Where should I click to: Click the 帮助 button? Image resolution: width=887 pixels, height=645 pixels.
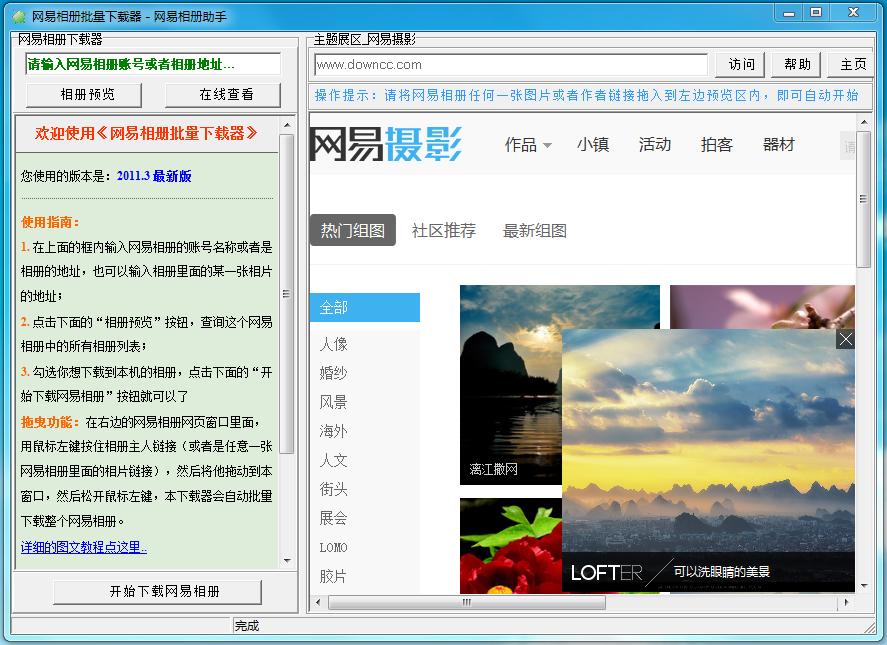coord(795,63)
